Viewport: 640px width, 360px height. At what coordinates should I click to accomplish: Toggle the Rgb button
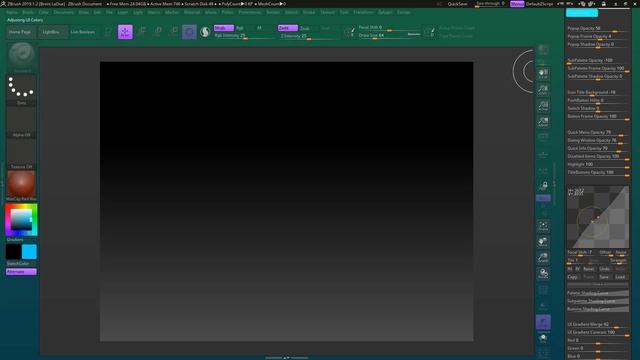click(240, 28)
